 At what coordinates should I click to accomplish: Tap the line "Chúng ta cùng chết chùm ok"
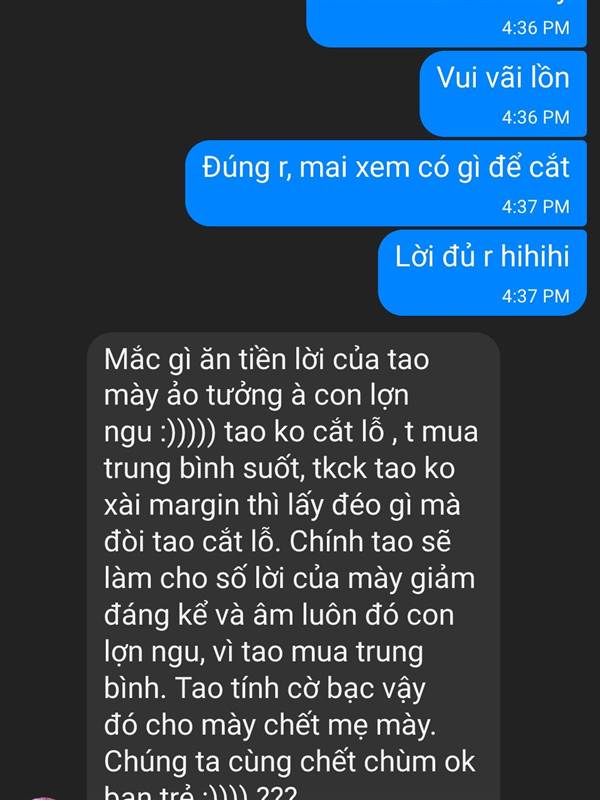(x=289, y=761)
